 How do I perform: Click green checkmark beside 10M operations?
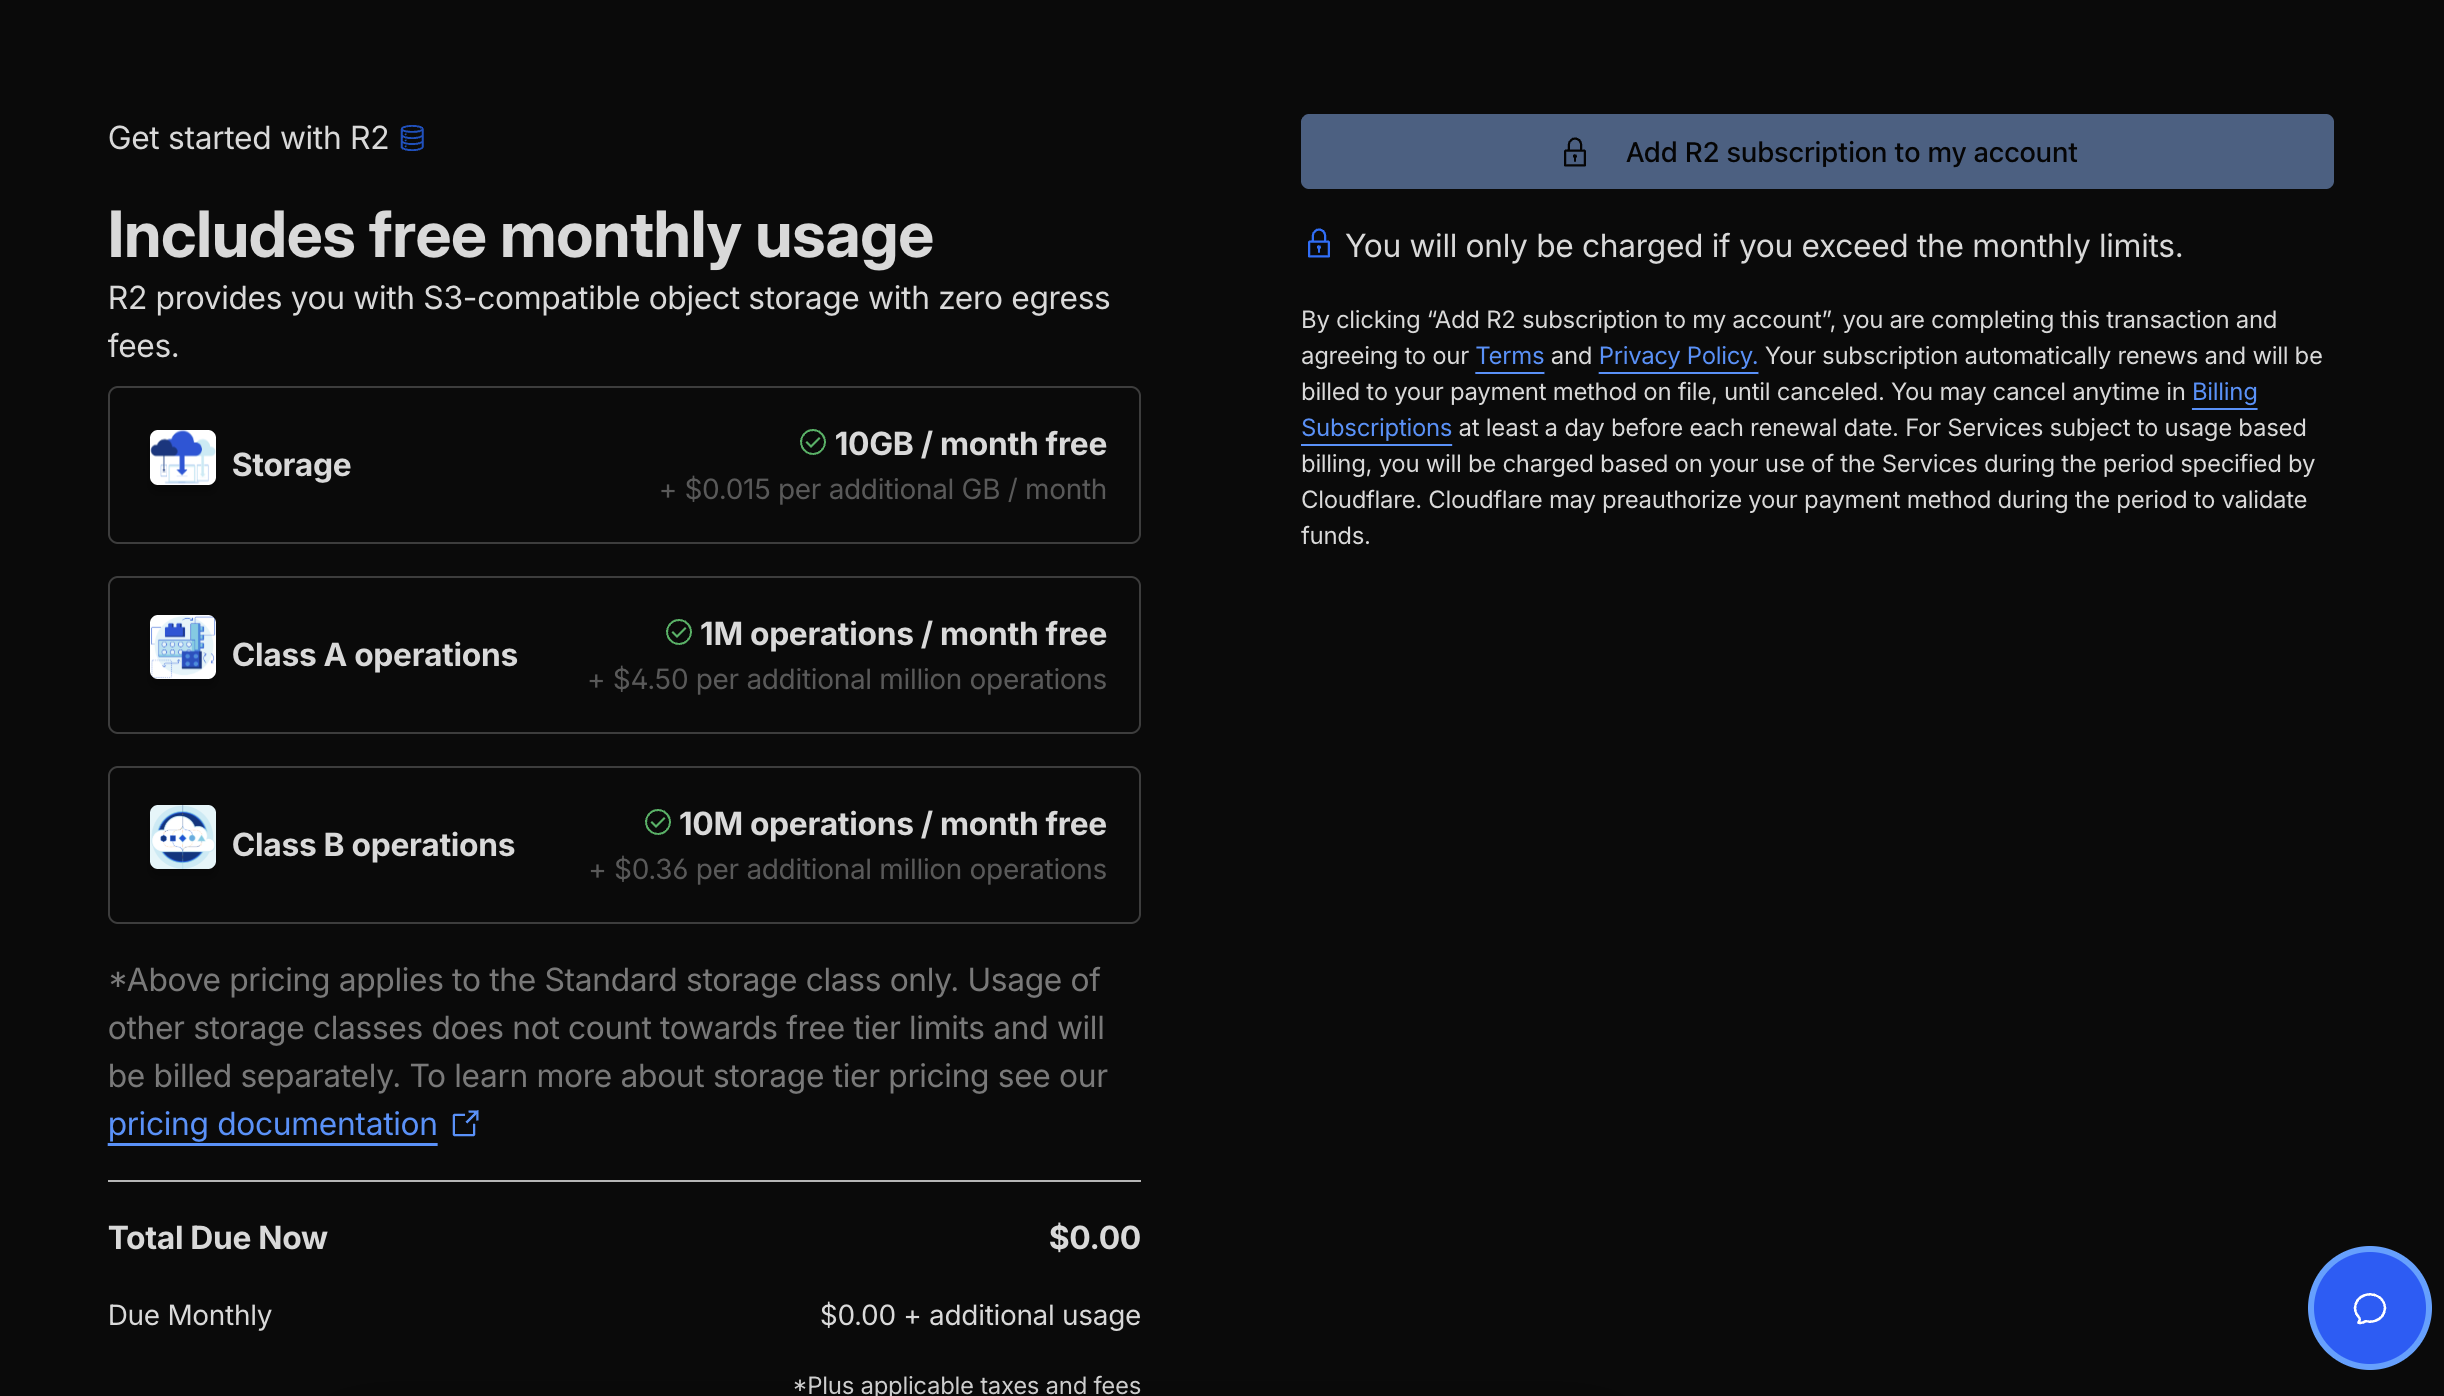pyautogui.click(x=657, y=822)
